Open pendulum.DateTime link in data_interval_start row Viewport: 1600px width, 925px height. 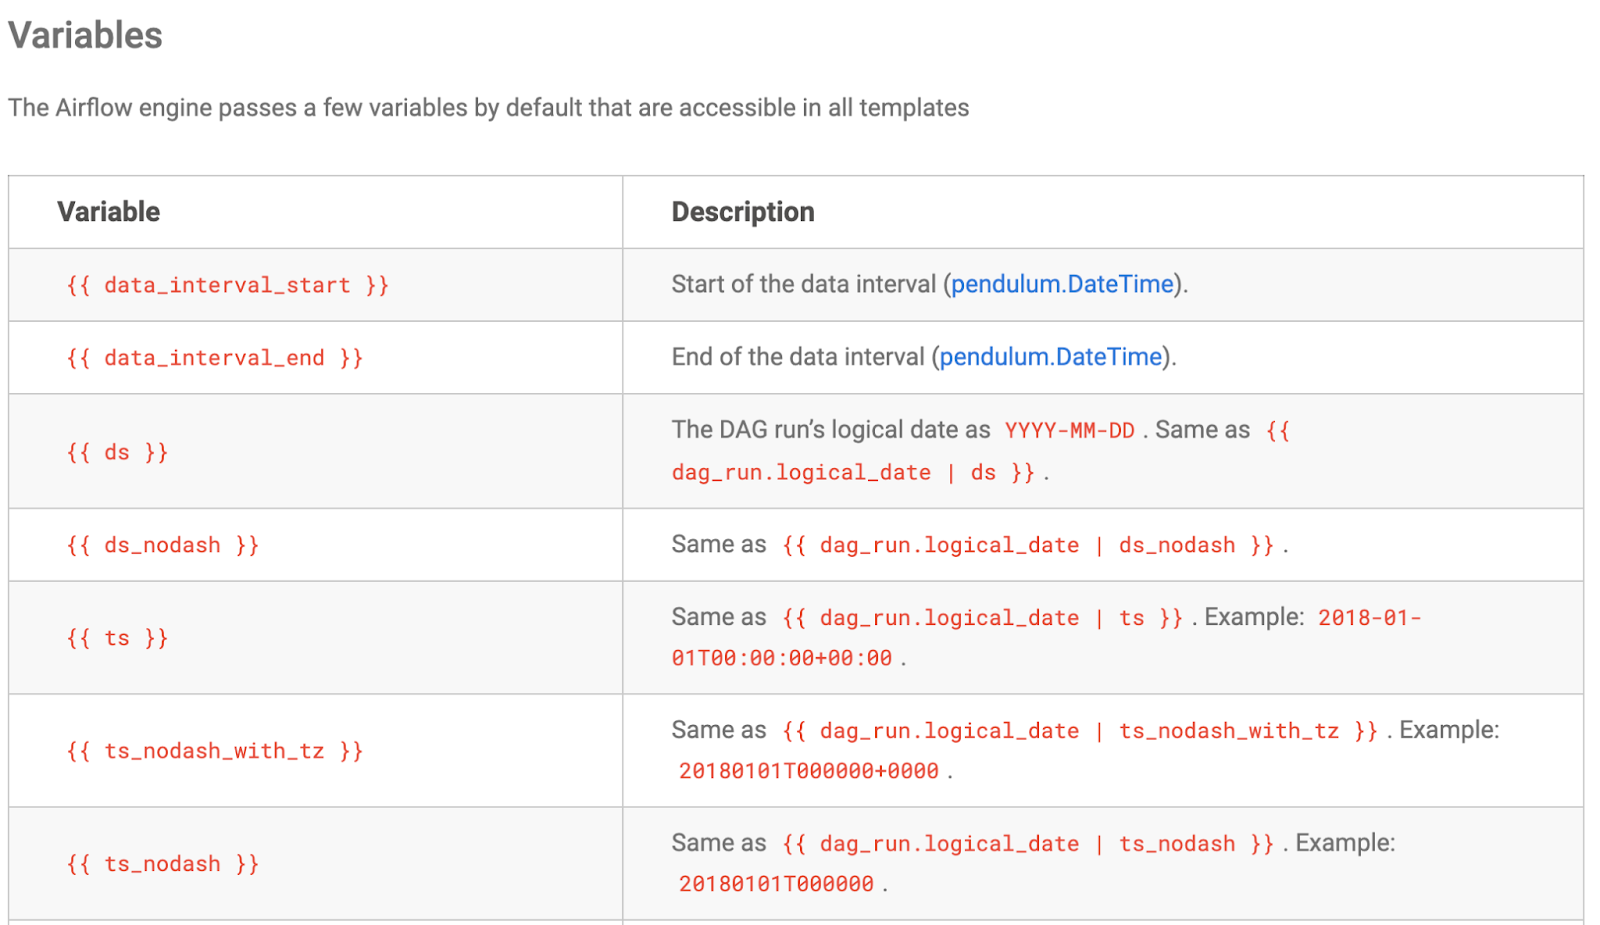(x=1061, y=285)
